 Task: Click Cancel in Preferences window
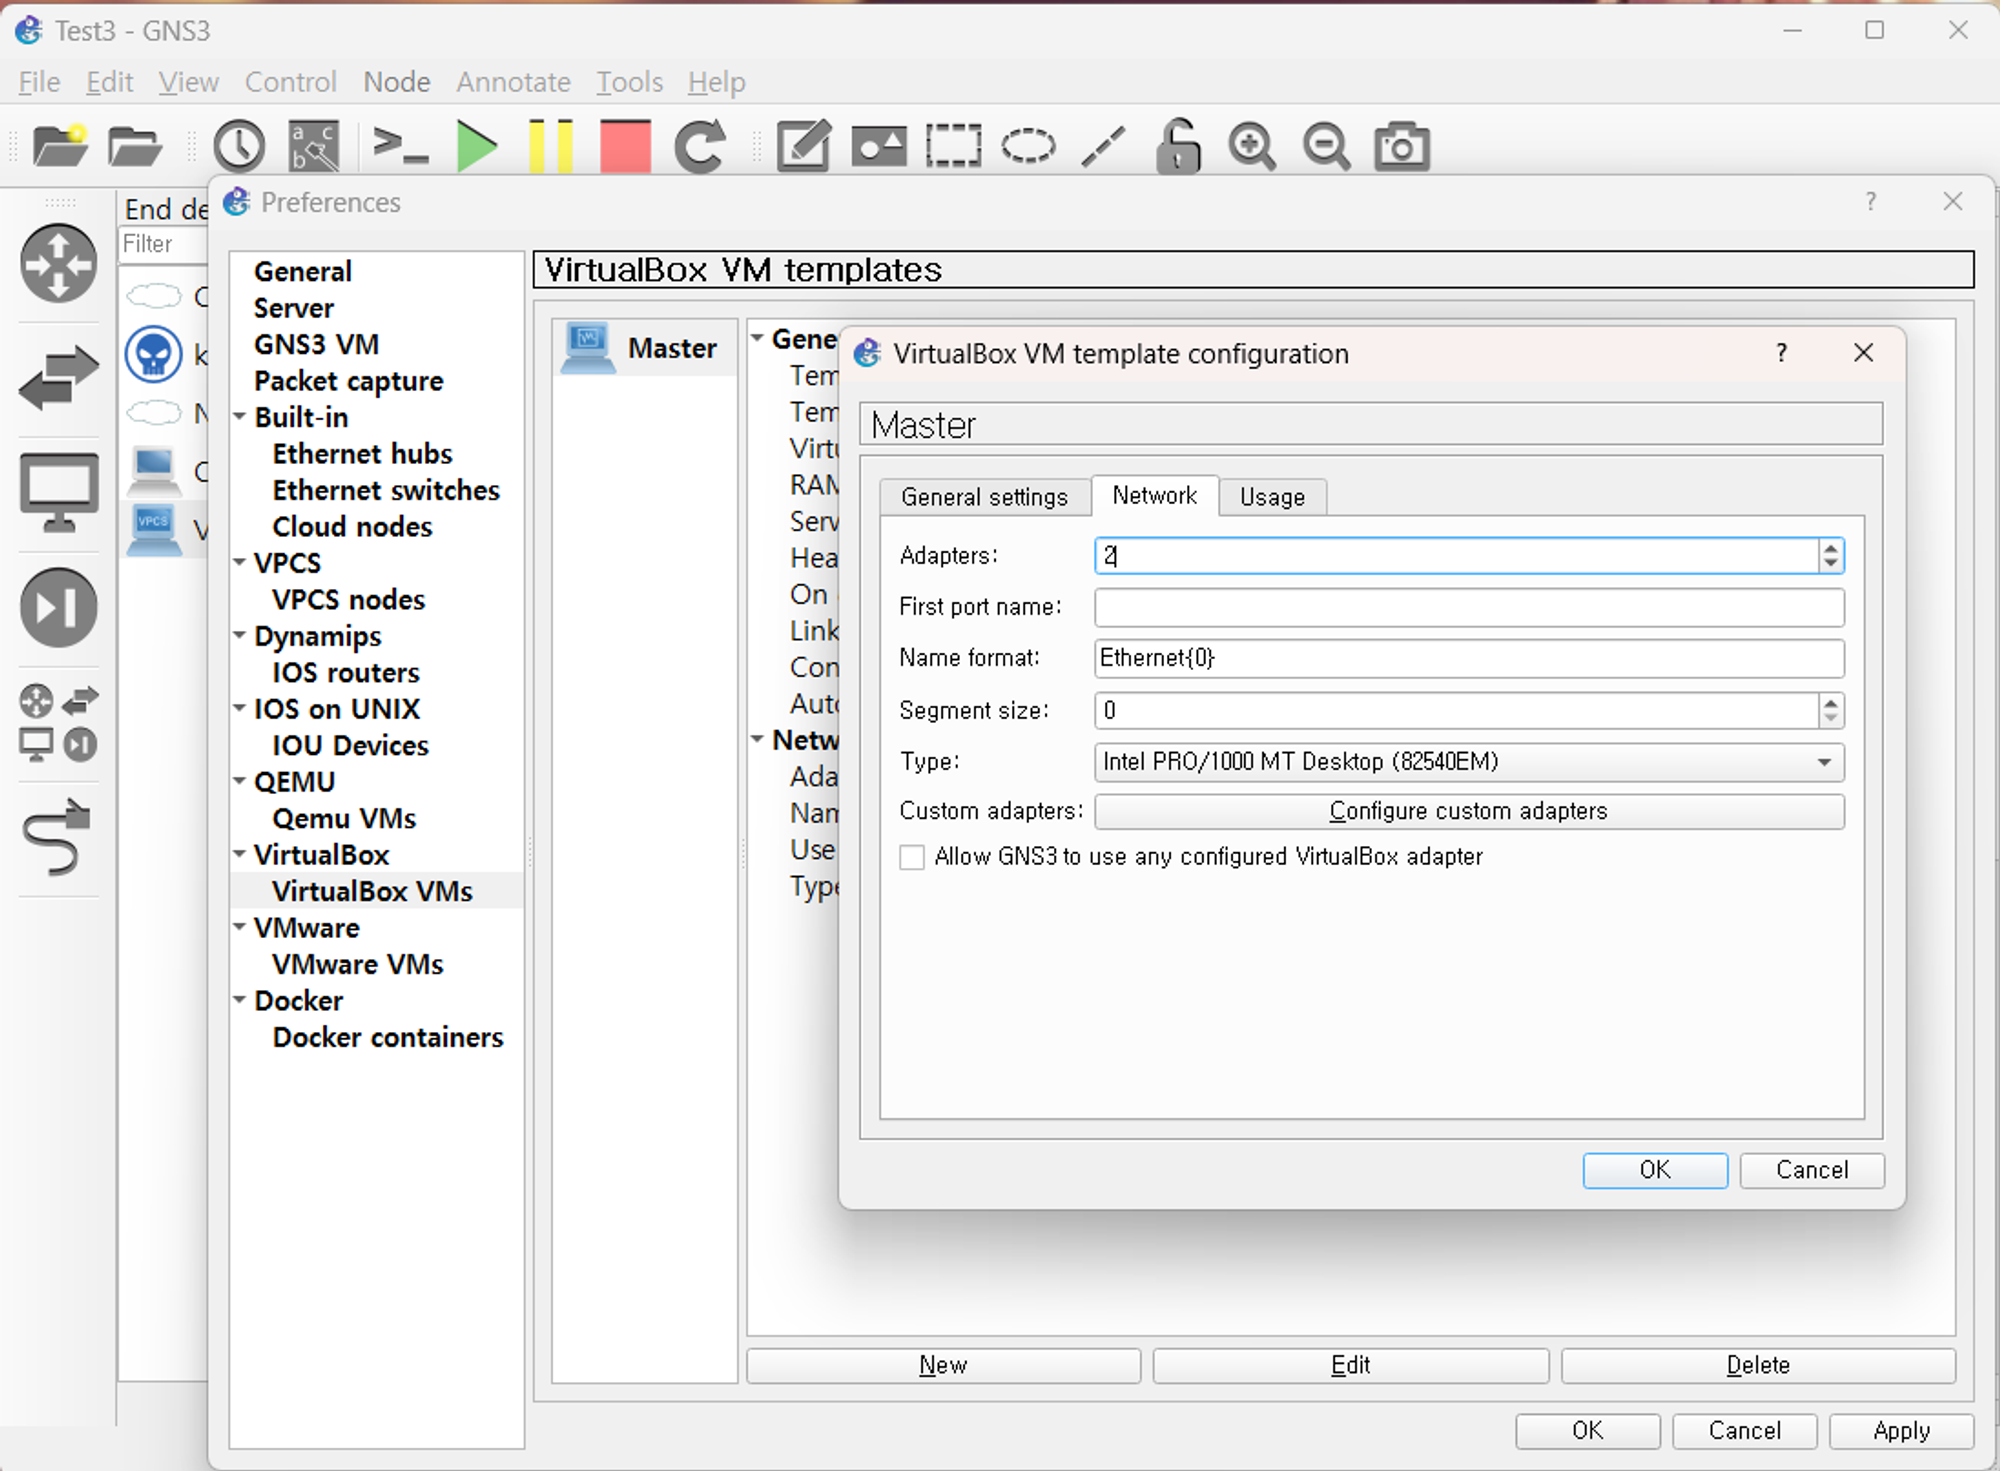(x=1744, y=1431)
